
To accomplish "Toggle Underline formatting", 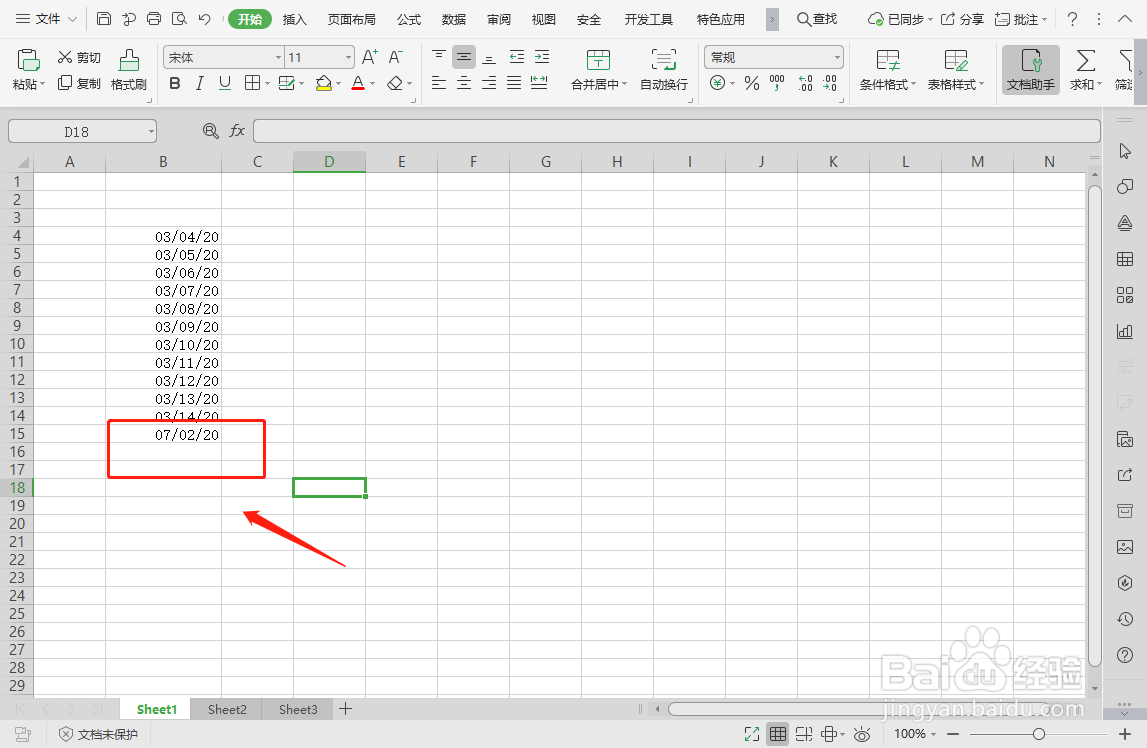I will [x=225, y=83].
